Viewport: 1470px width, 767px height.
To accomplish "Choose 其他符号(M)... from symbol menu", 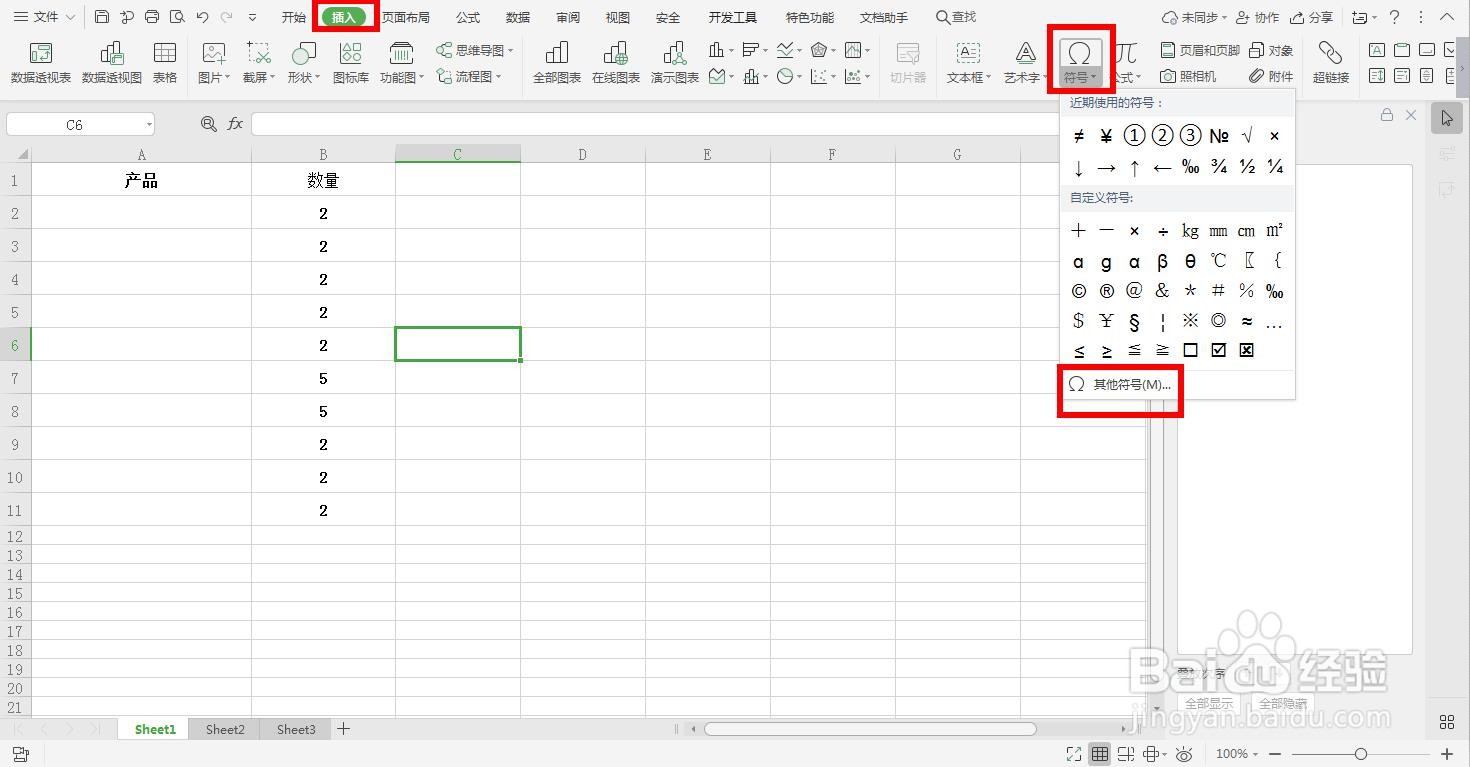I will [x=1120, y=384].
